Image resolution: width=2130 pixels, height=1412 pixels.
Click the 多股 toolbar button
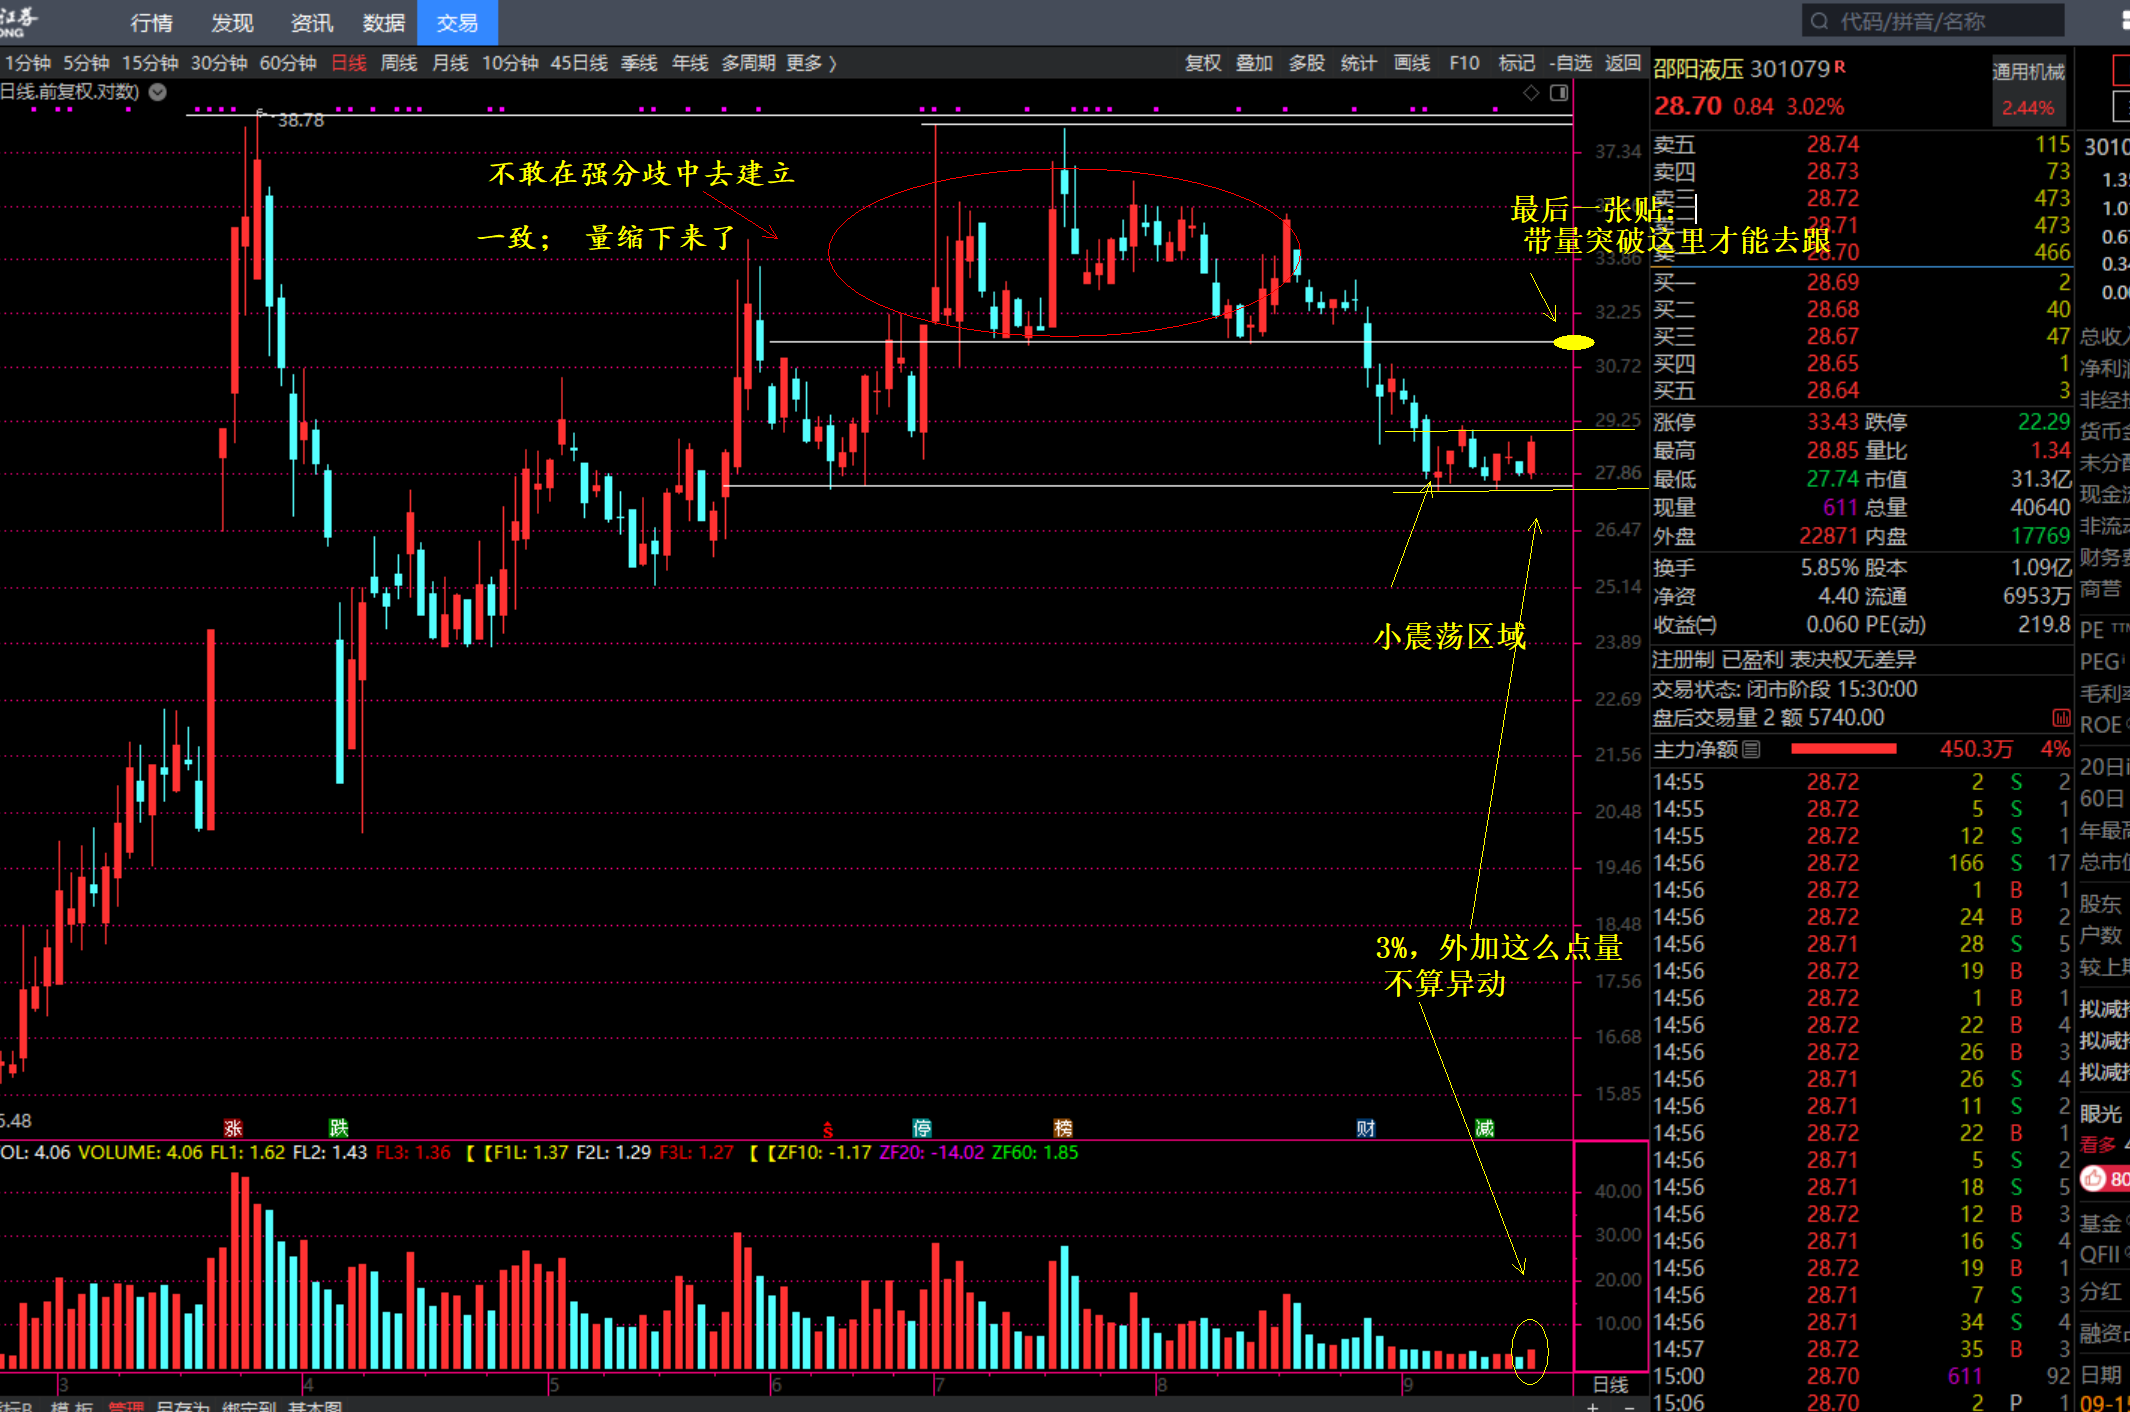[x=1307, y=63]
